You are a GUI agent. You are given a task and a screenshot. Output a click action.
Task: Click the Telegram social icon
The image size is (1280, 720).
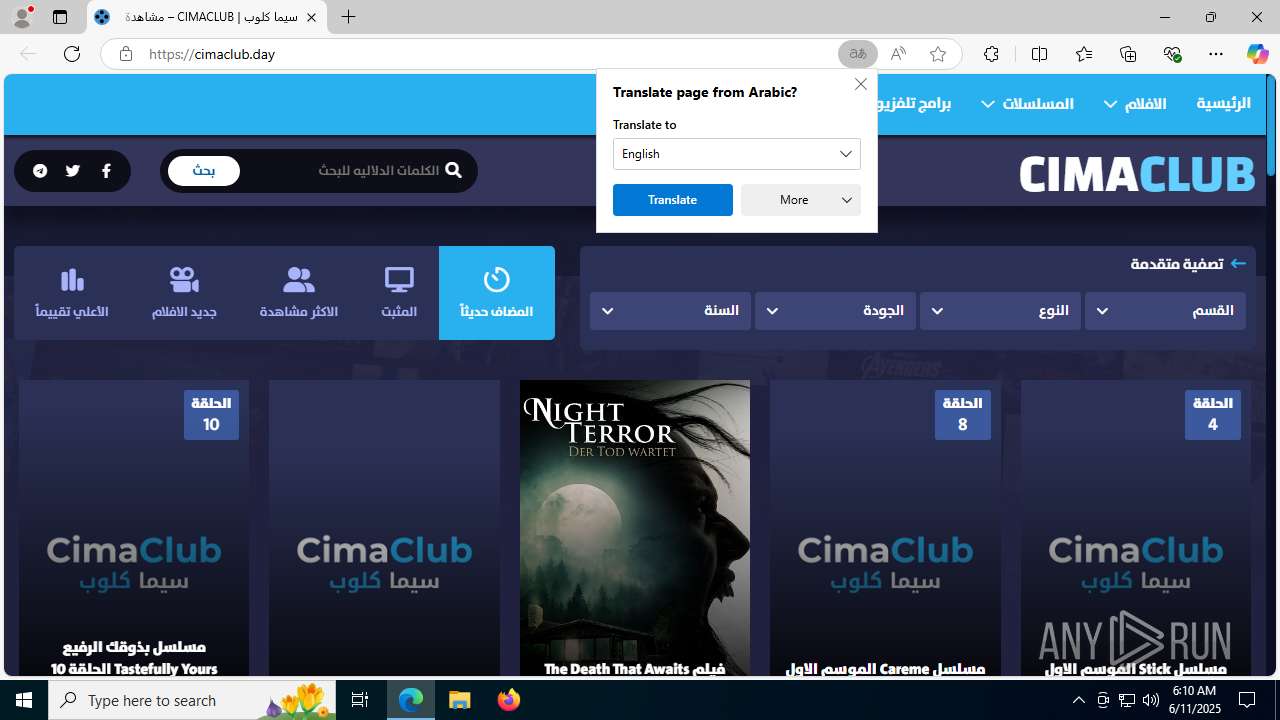coord(40,171)
